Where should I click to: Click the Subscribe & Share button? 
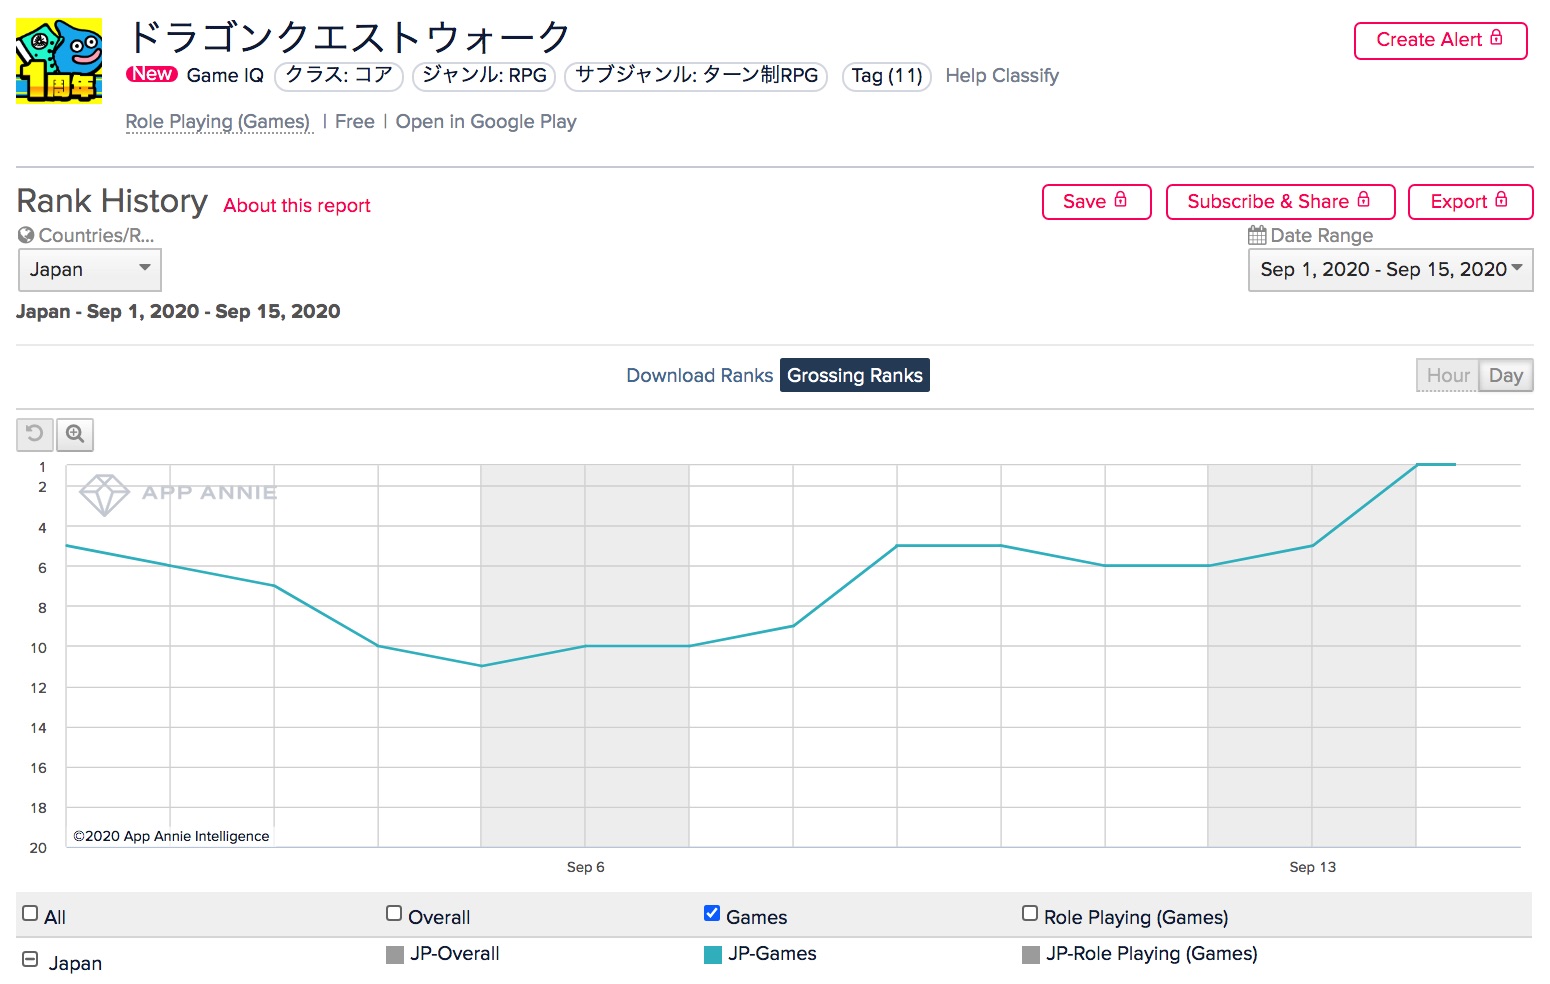pos(1280,201)
